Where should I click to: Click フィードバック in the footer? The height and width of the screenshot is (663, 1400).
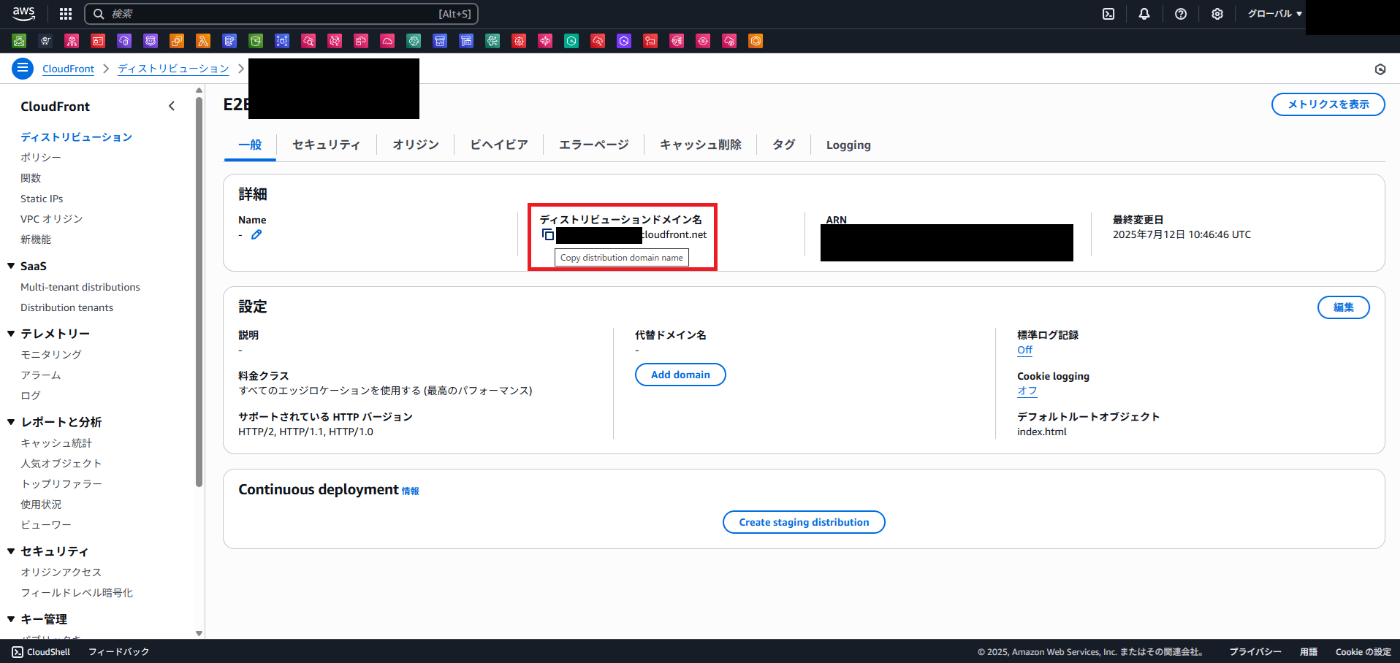pyautogui.click(x=119, y=651)
